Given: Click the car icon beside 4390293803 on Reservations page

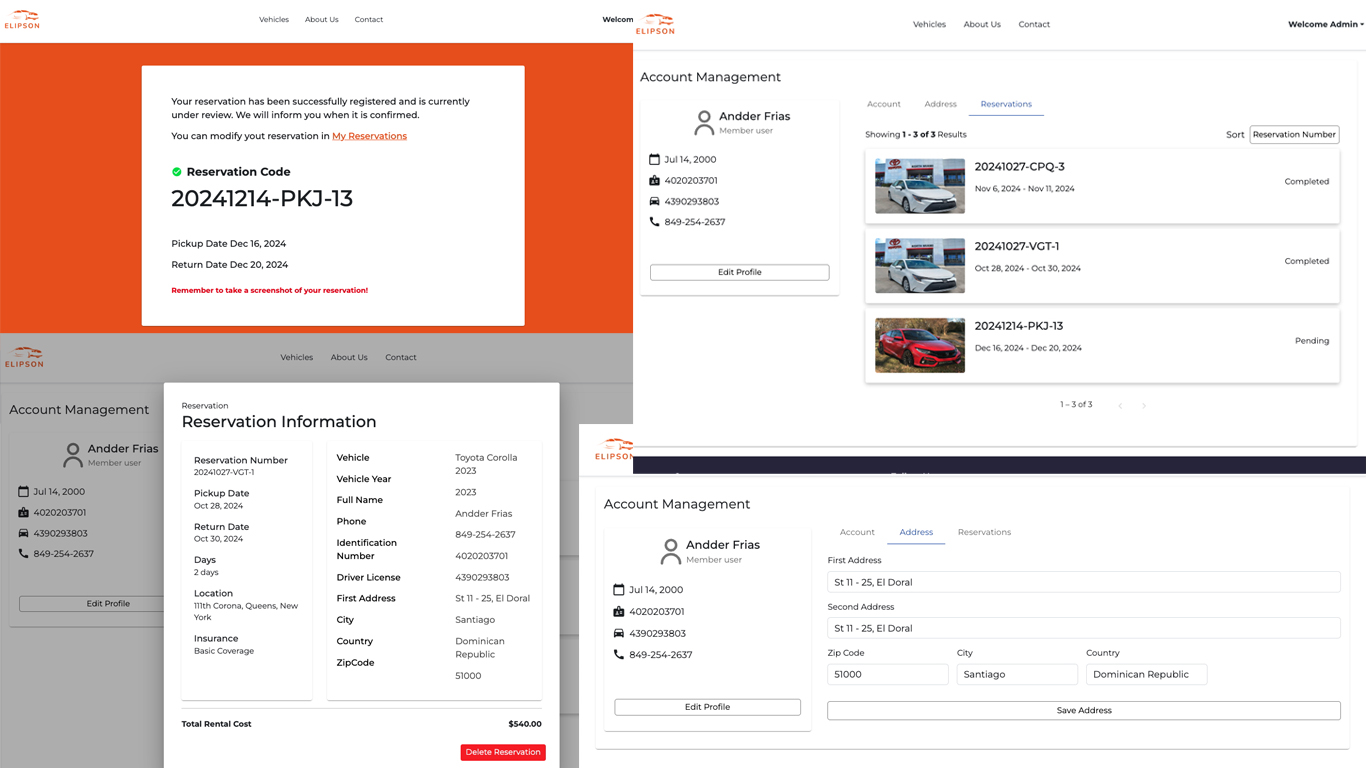Looking at the screenshot, I should pyautogui.click(x=654, y=202).
